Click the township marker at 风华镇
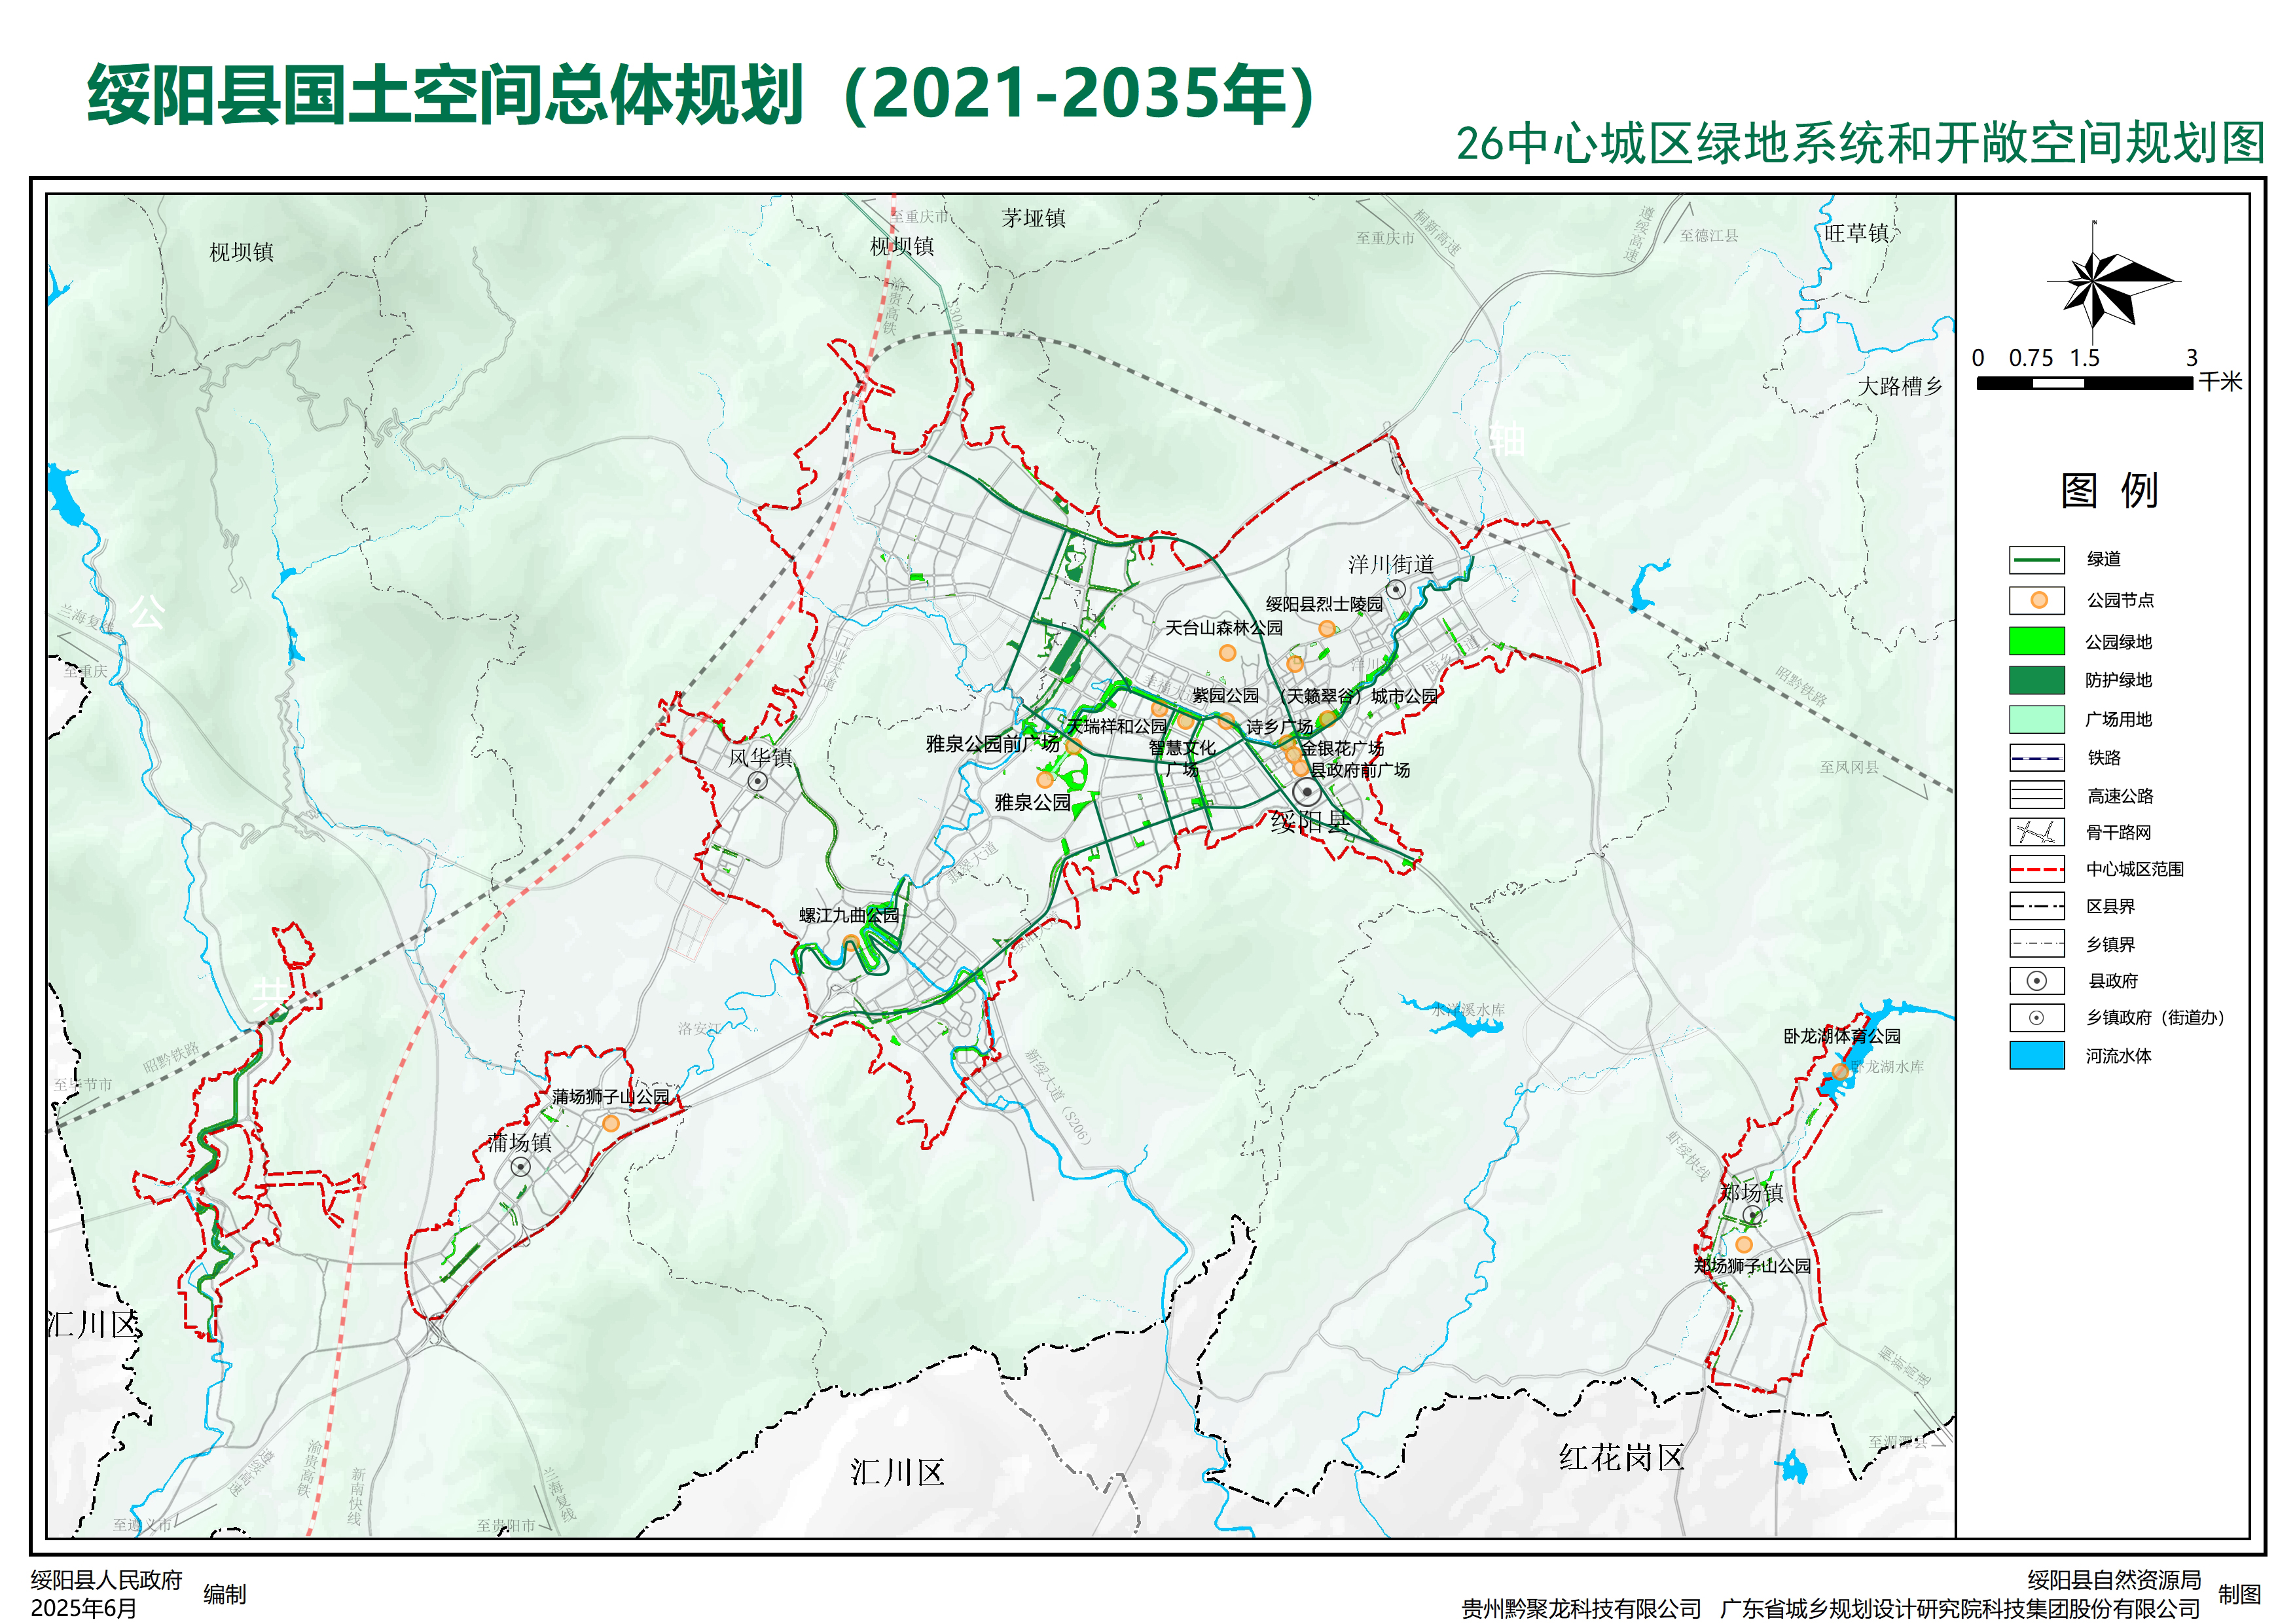 coord(758,781)
